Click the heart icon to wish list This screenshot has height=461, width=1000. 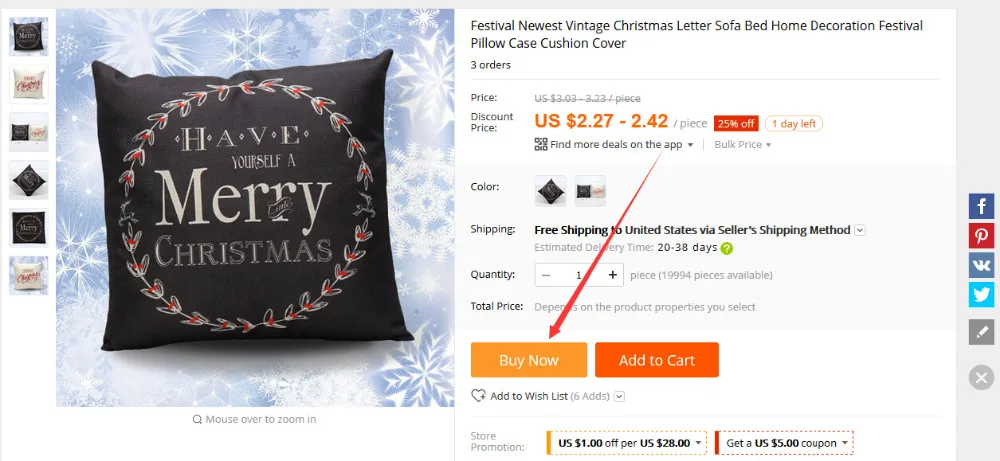[478, 396]
